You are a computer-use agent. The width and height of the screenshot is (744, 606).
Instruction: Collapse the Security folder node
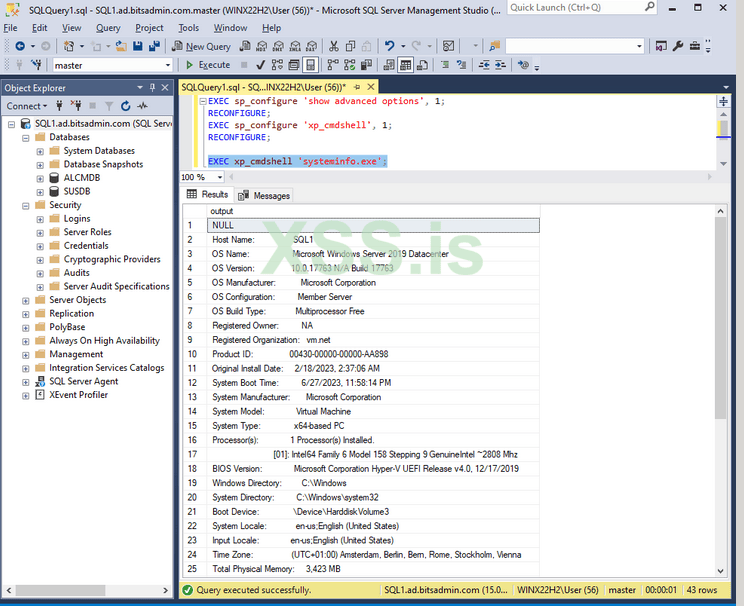tap(26, 205)
